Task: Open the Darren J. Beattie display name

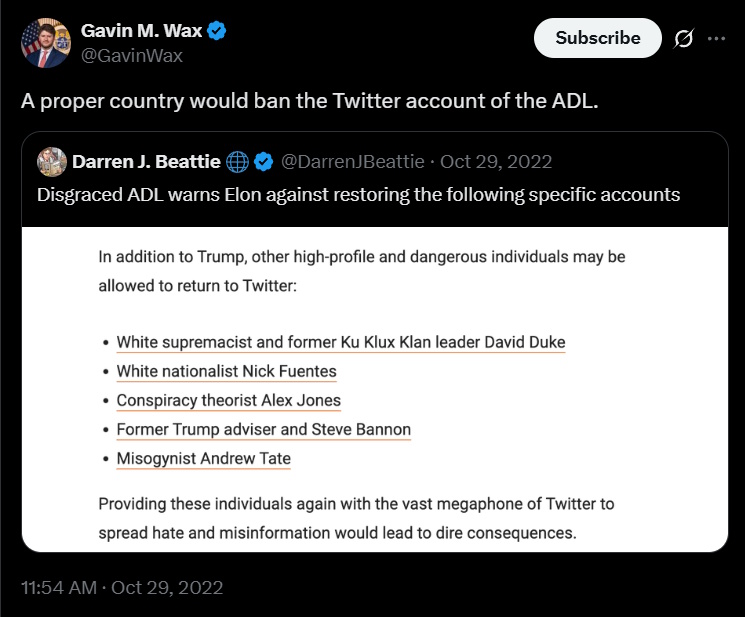Action: 145,161
